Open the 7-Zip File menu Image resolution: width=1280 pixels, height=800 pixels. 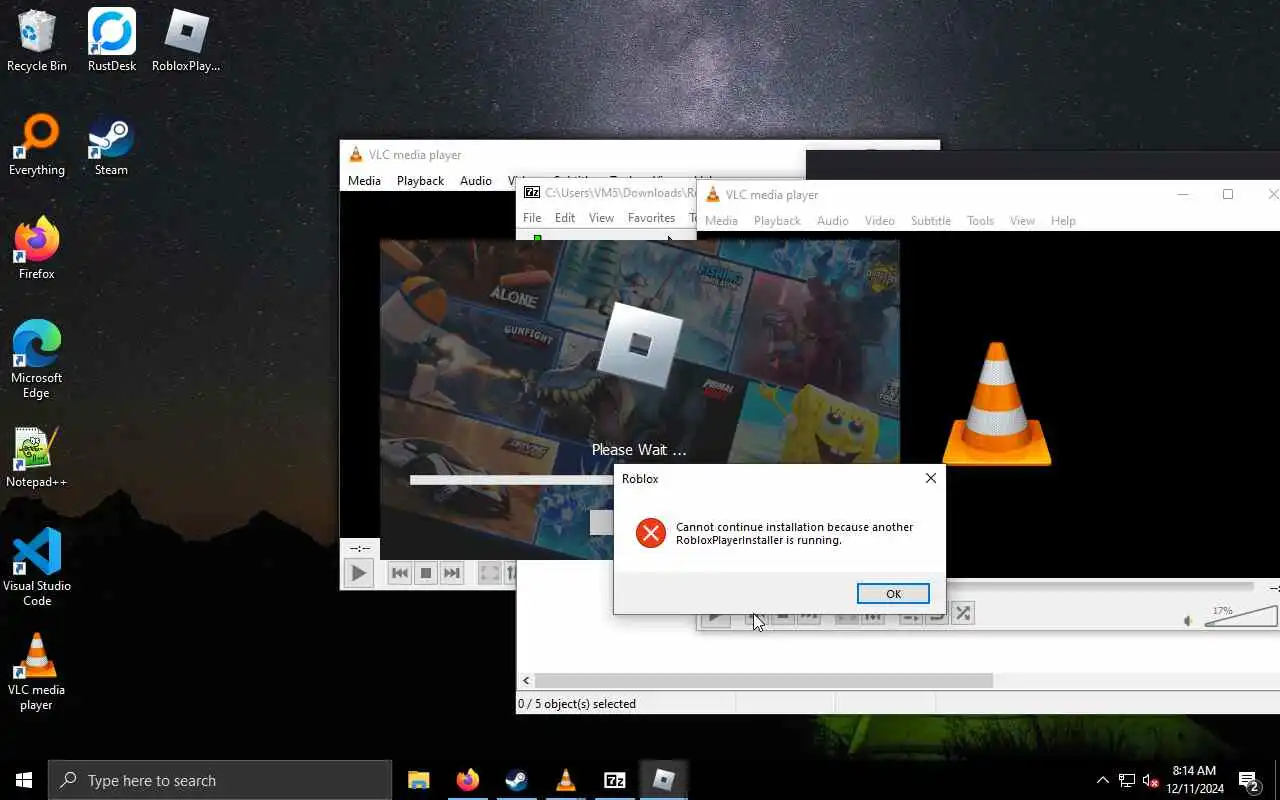532,218
